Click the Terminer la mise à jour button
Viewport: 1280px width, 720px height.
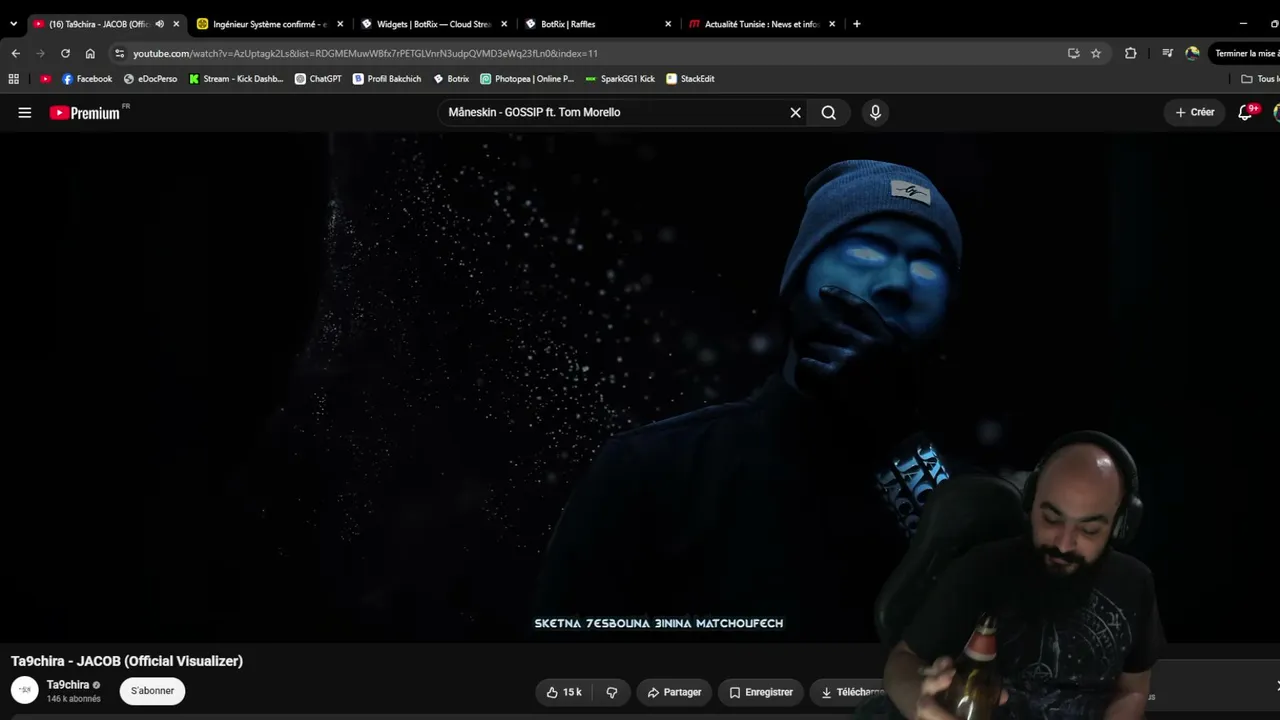1245,53
